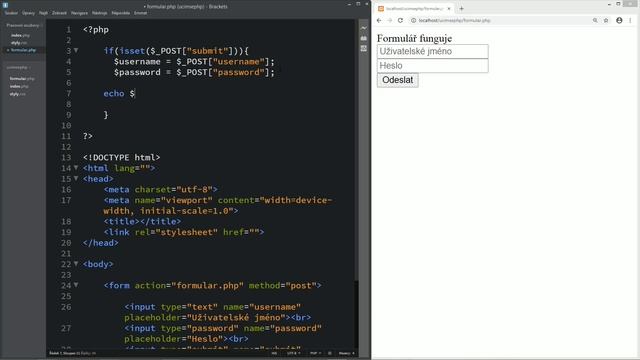This screenshot has height=360, width=640.
Task: Open Úpravy menu
Action: [x=28, y=13]
